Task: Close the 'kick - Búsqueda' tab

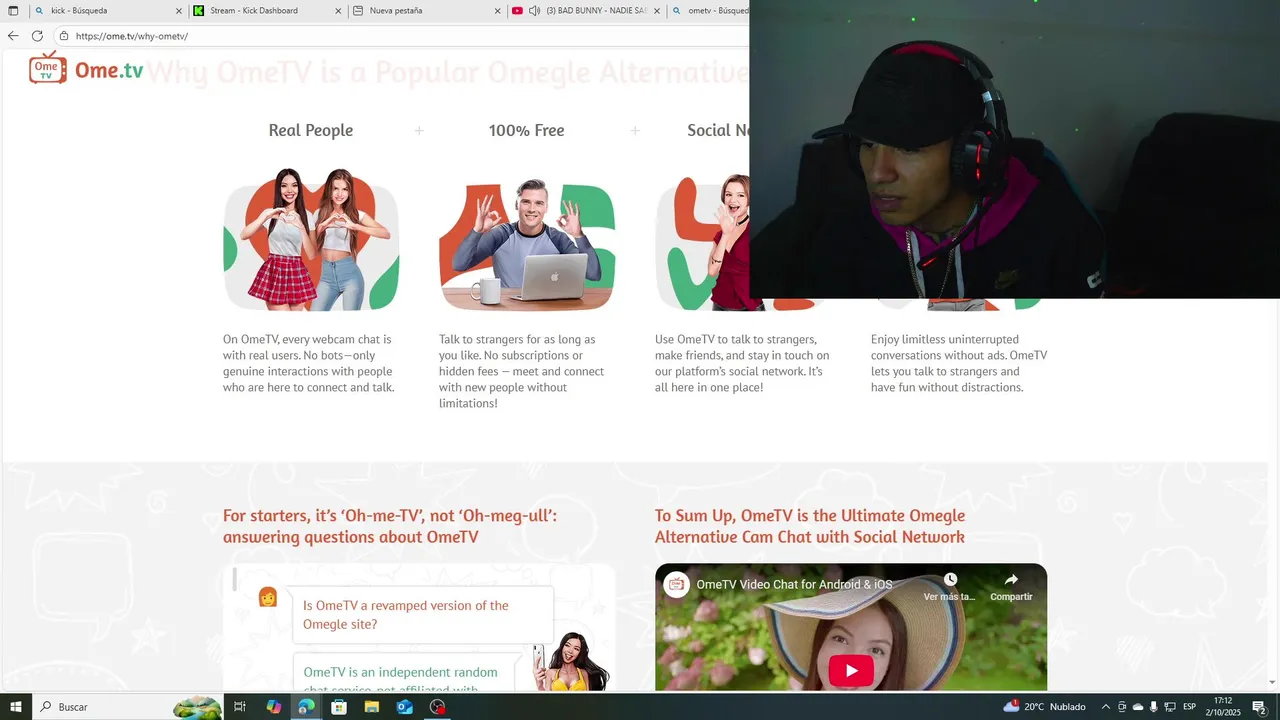Action: pyautogui.click(x=179, y=11)
